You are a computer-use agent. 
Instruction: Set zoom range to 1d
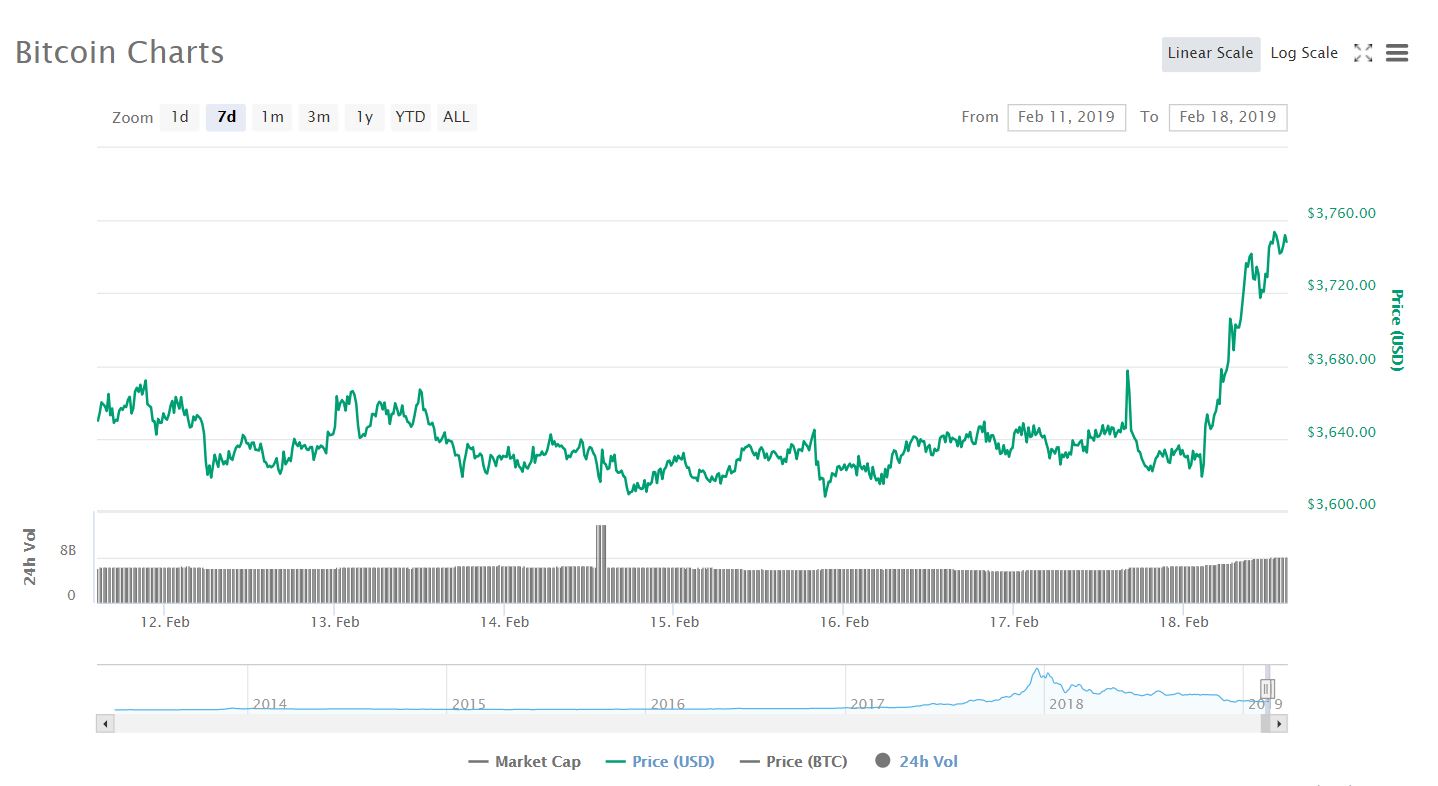(x=180, y=117)
